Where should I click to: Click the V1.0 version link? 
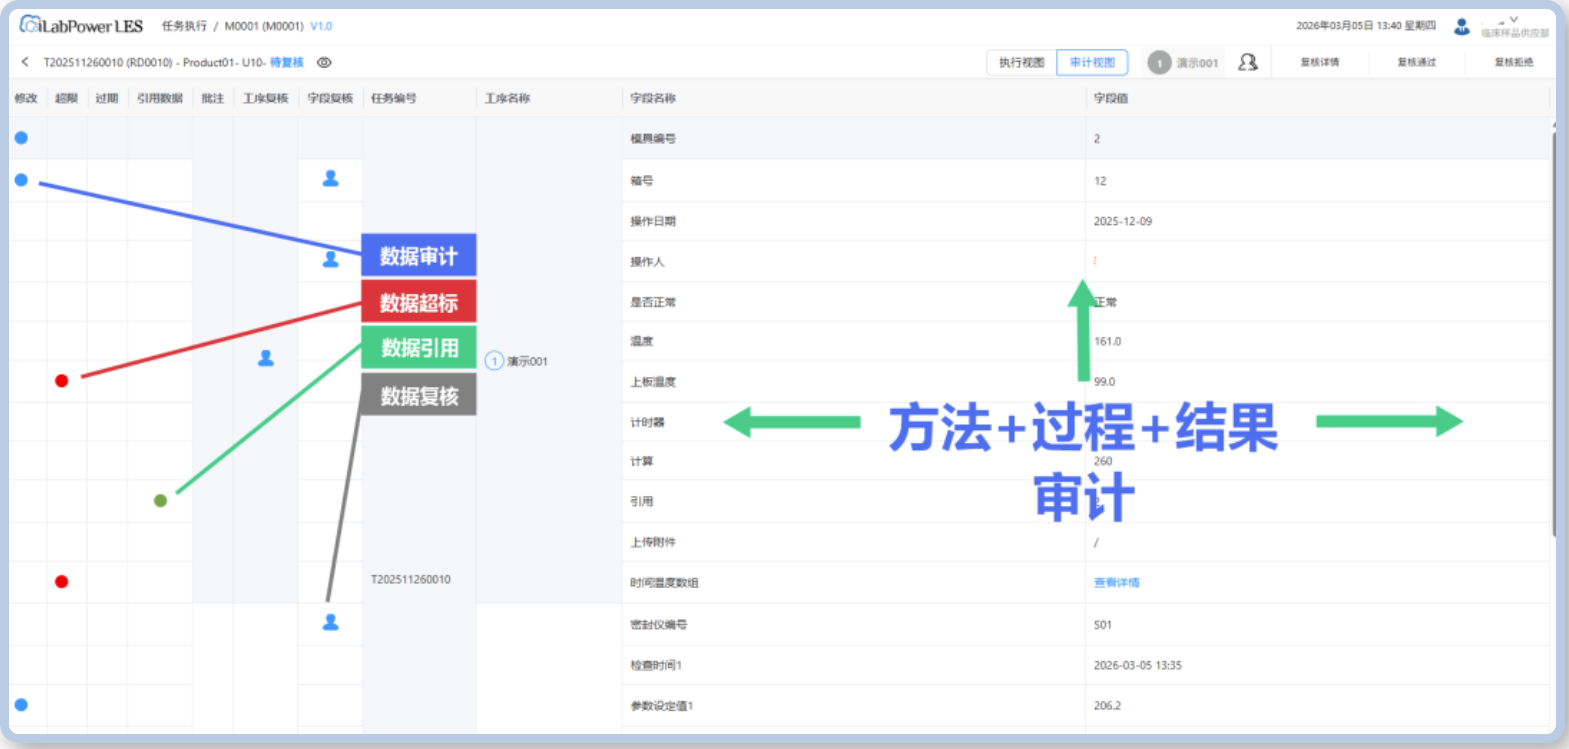pos(321,26)
